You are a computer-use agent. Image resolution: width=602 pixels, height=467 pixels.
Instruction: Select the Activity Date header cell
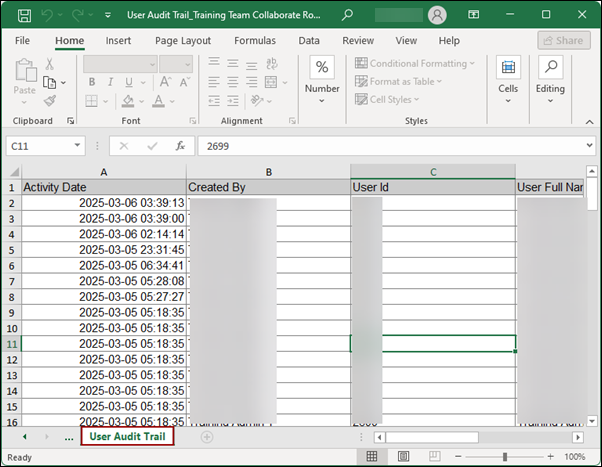click(104, 187)
